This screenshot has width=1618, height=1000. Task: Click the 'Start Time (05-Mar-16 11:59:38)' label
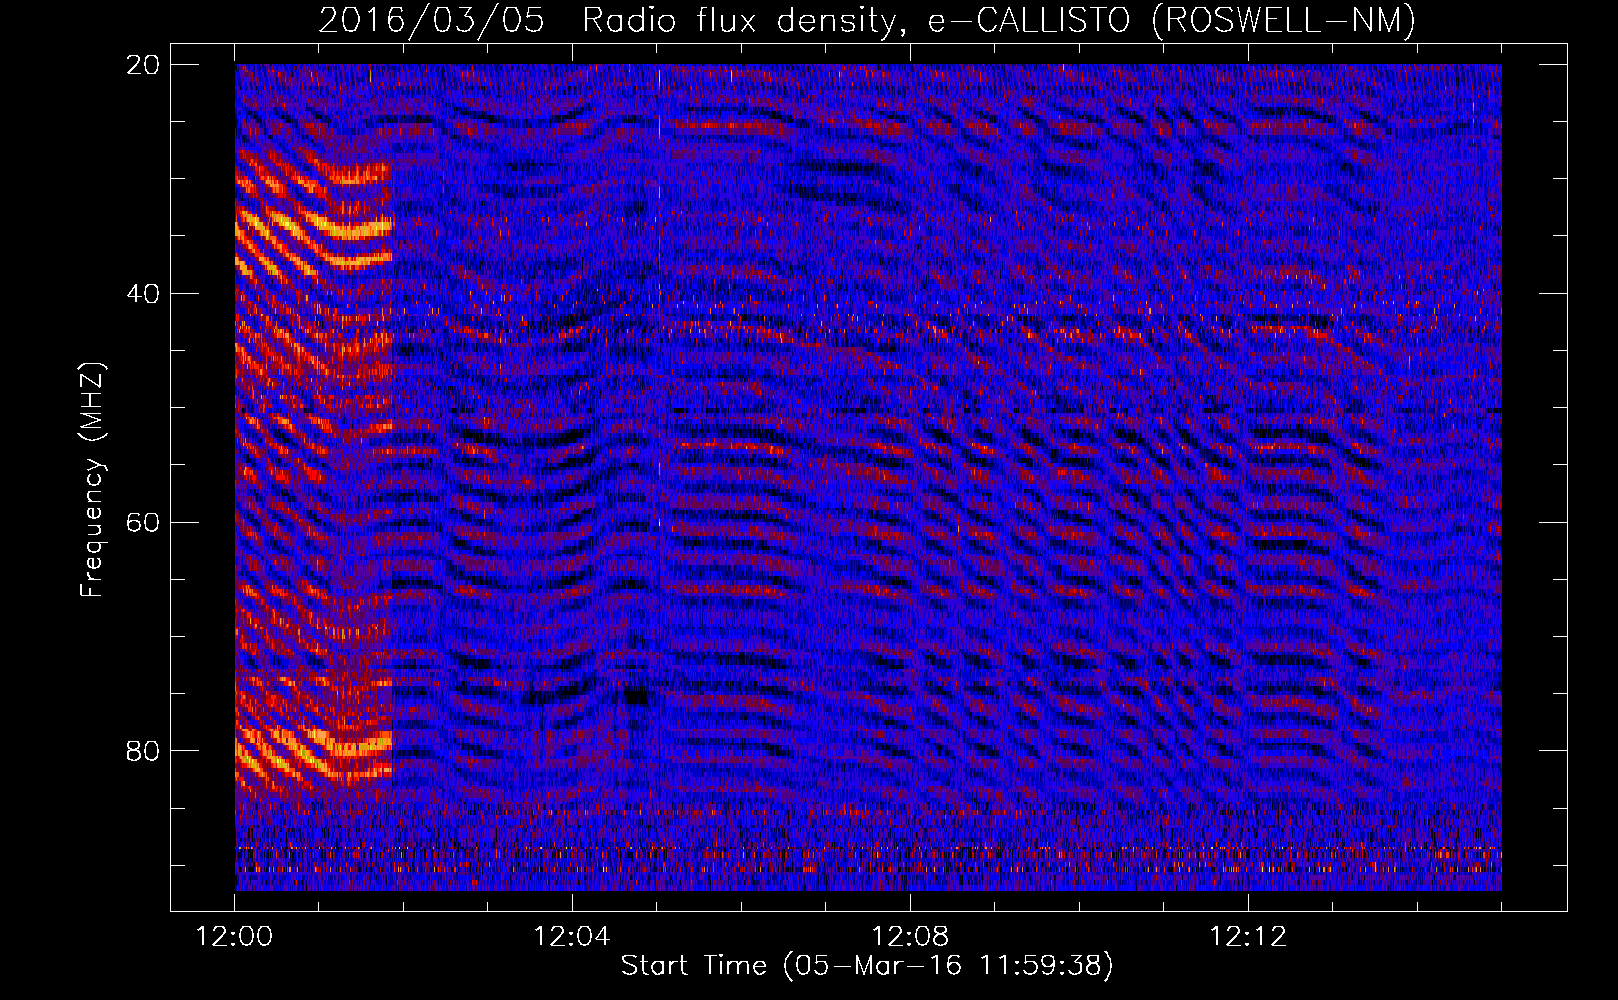pos(867,966)
